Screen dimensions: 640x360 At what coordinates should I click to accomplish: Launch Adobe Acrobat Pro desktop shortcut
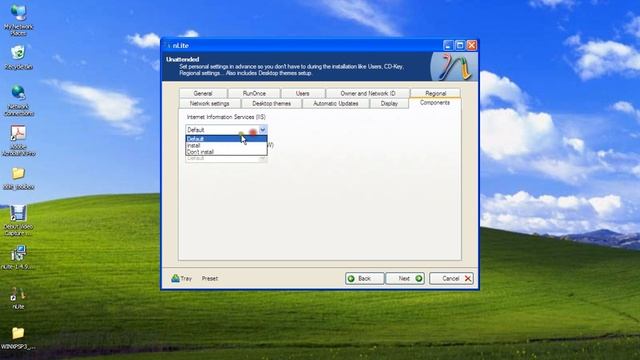tap(18, 141)
